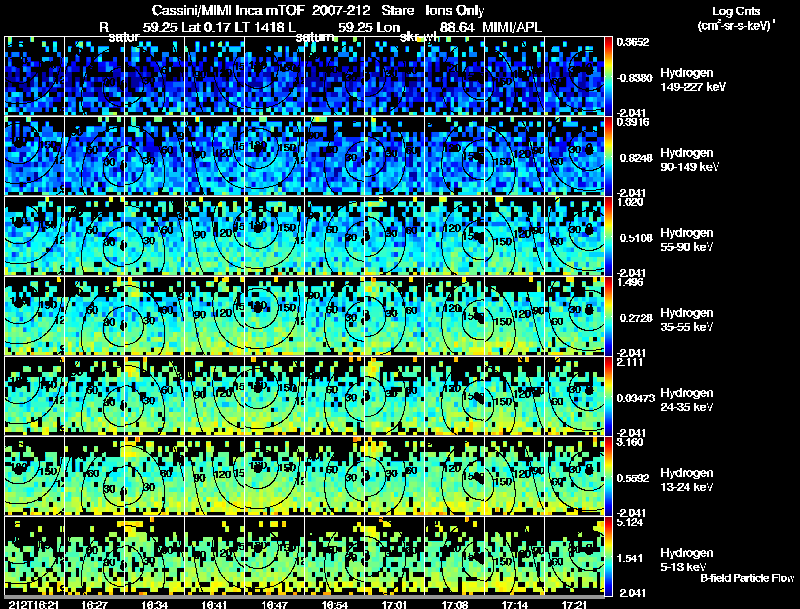Open the 149-227 keV panel above 17:21
The width and height of the screenshot is (800, 609).
coord(574,76)
